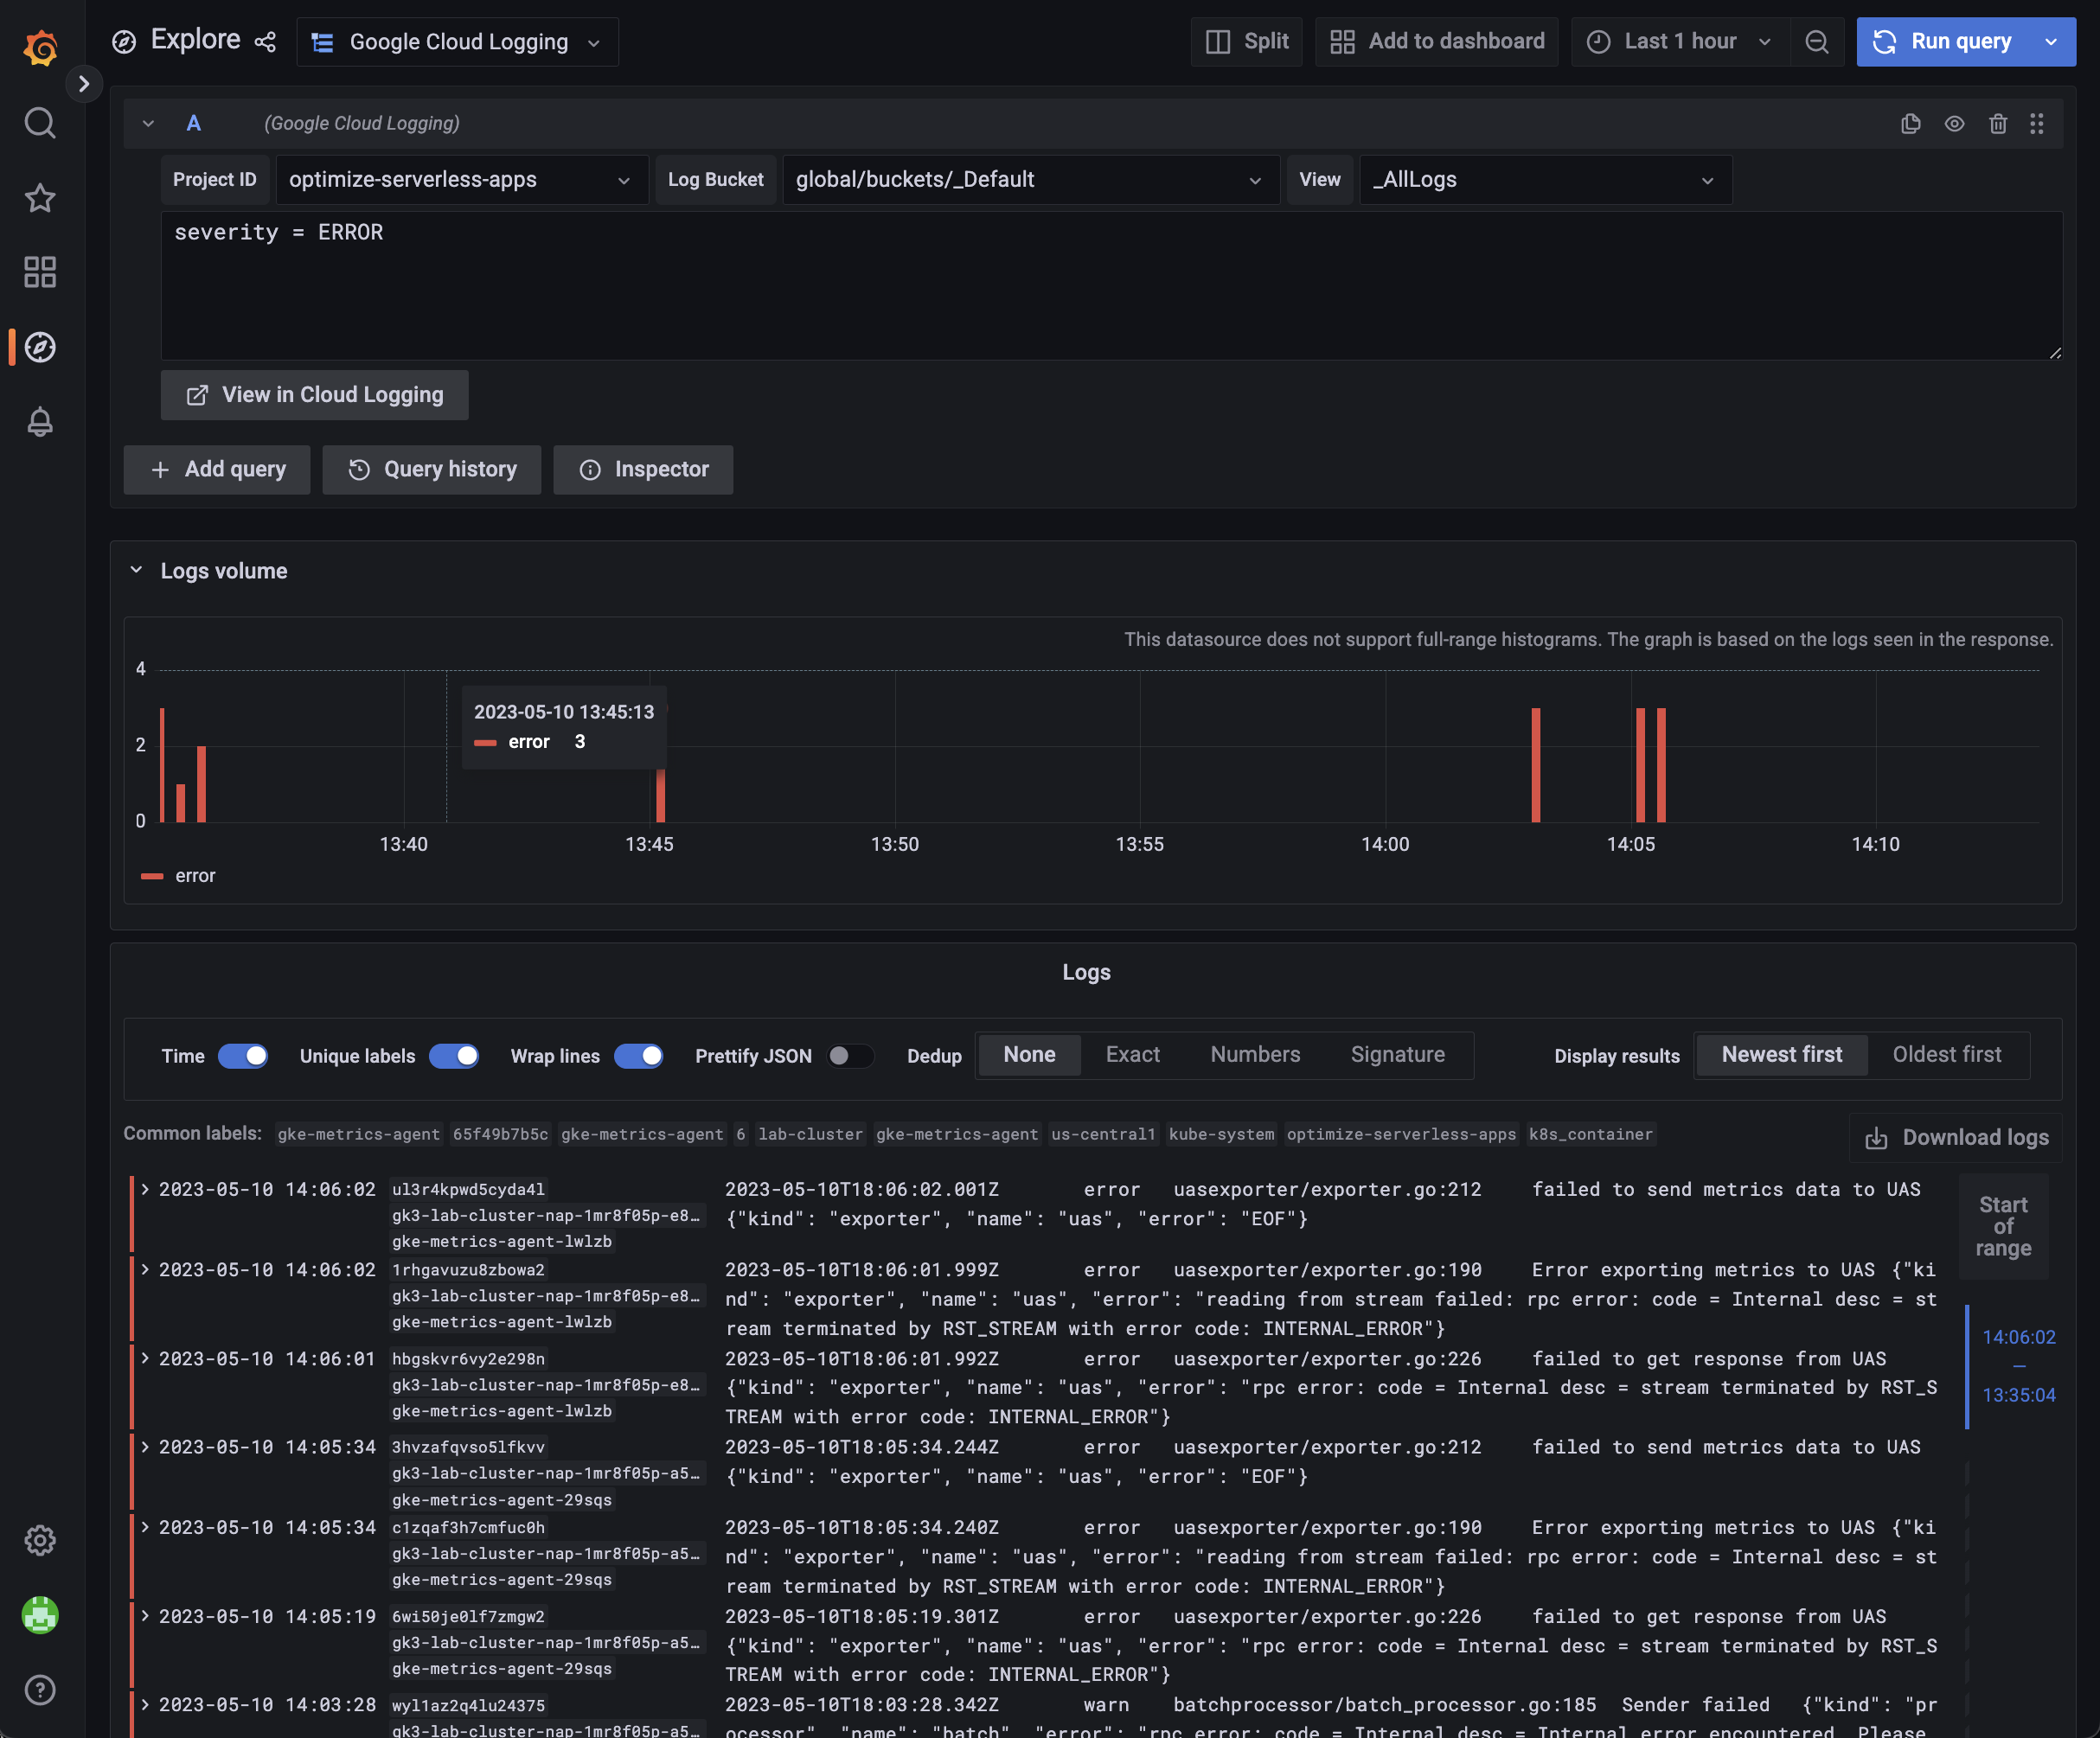Open the Project ID dropdown
The height and width of the screenshot is (1738, 2100).
coord(461,180)
